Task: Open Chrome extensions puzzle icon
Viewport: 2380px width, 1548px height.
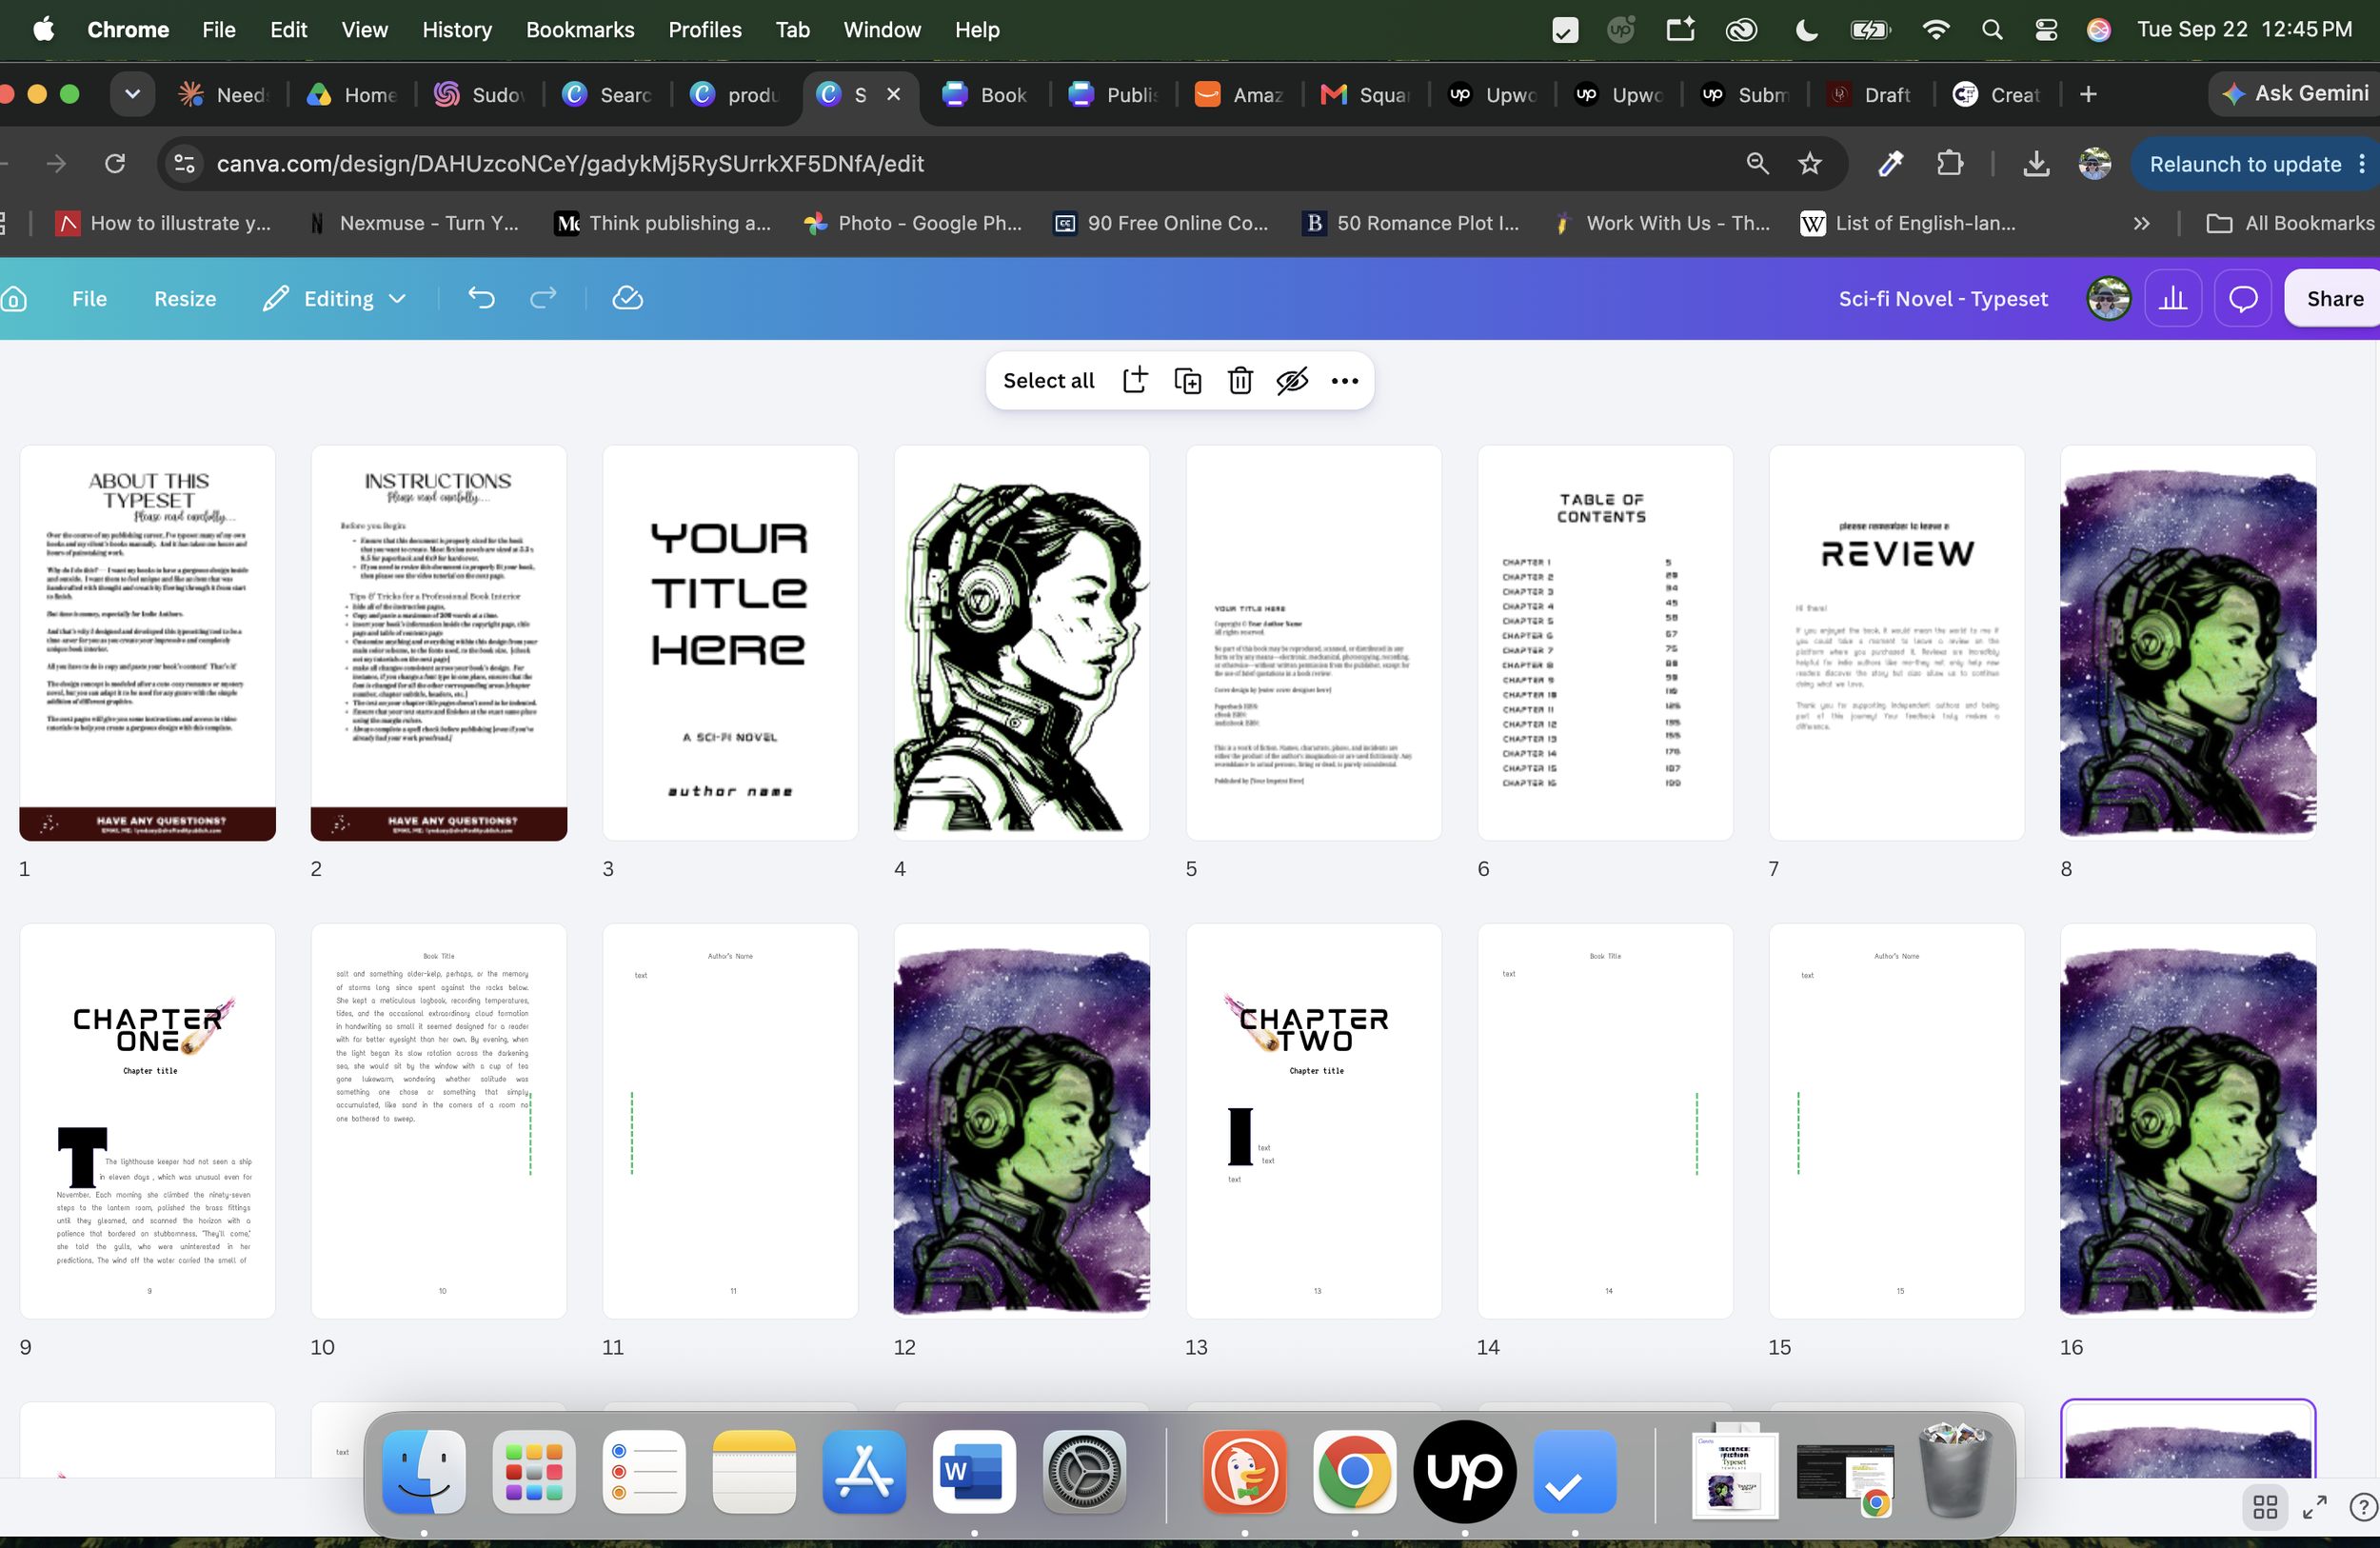Action: 1949,163
